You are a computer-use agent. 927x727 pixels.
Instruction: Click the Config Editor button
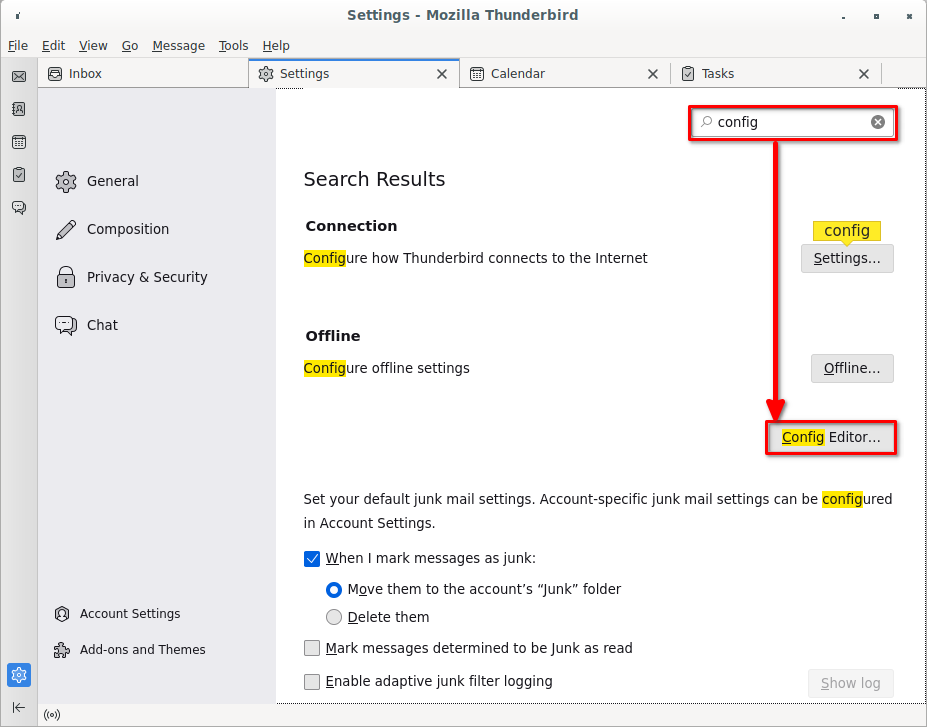tap(831, 438)
